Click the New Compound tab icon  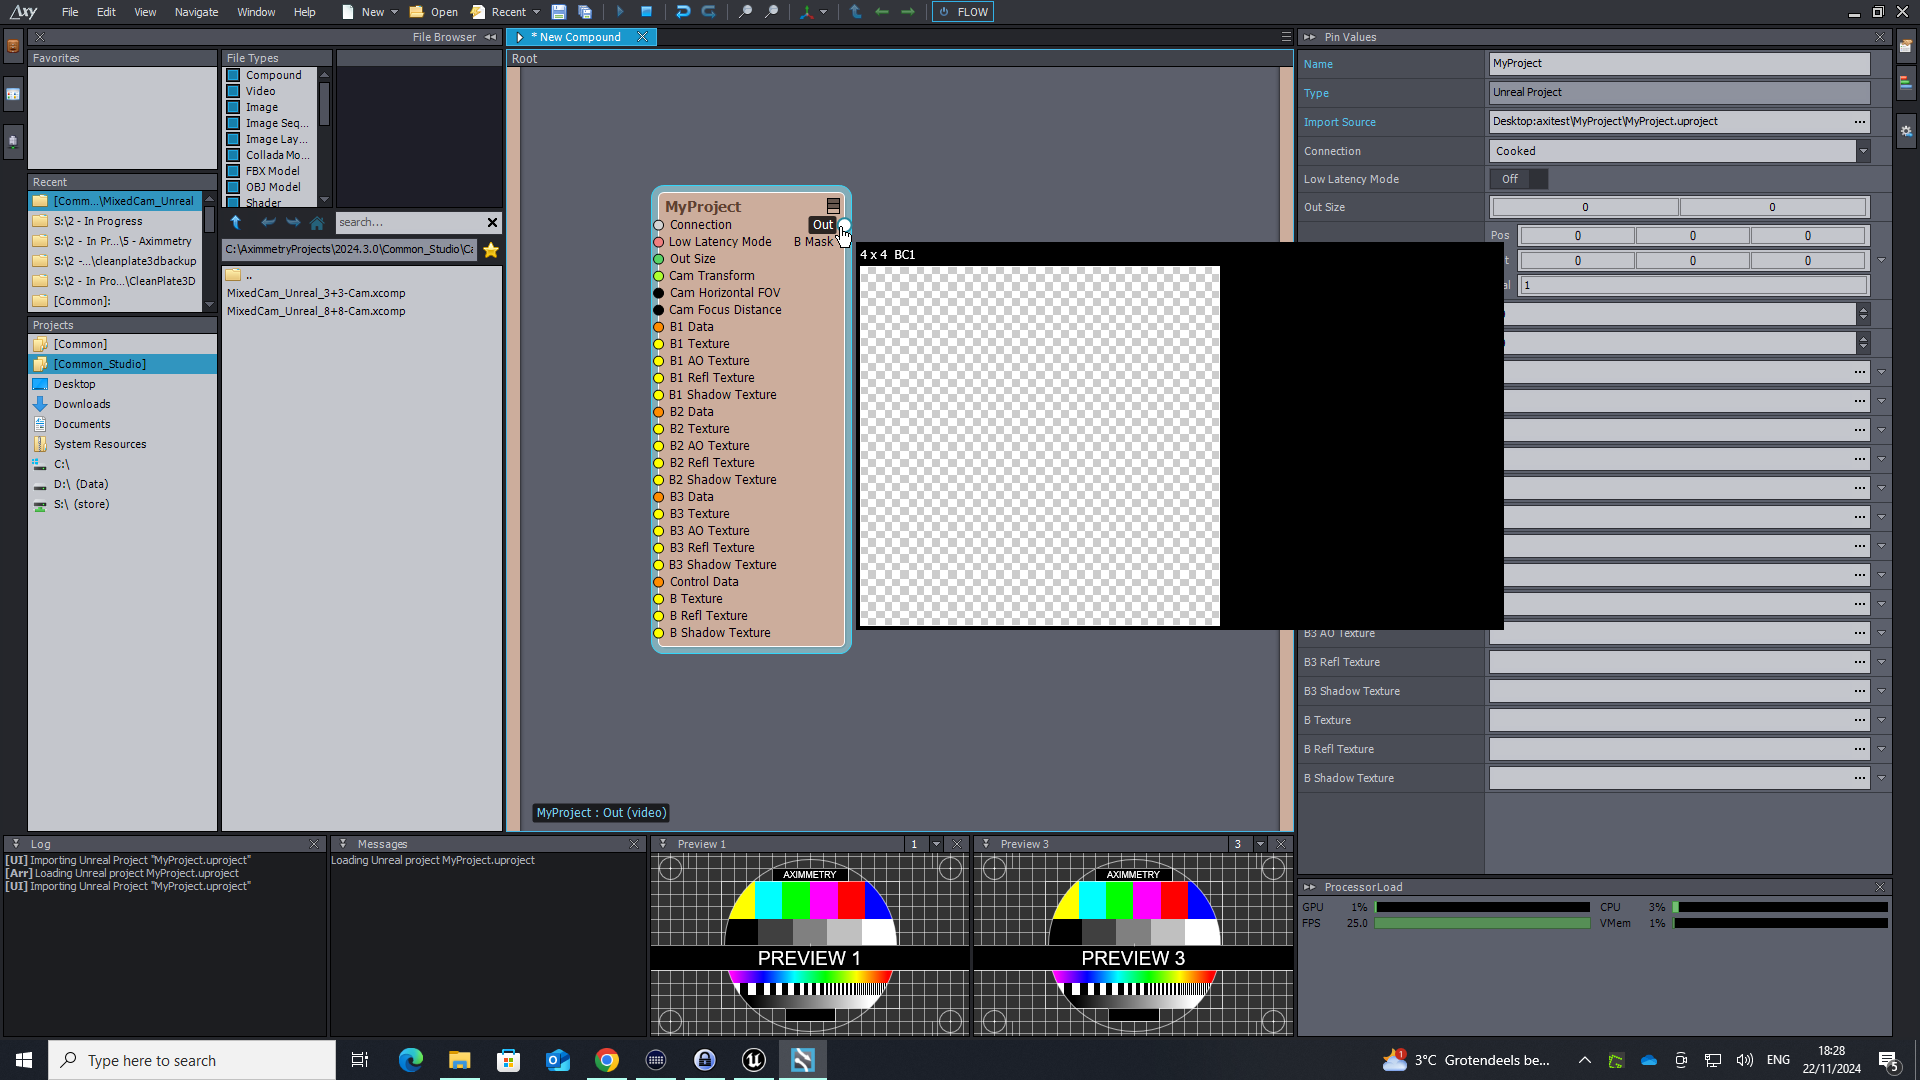tap(521, 36)
